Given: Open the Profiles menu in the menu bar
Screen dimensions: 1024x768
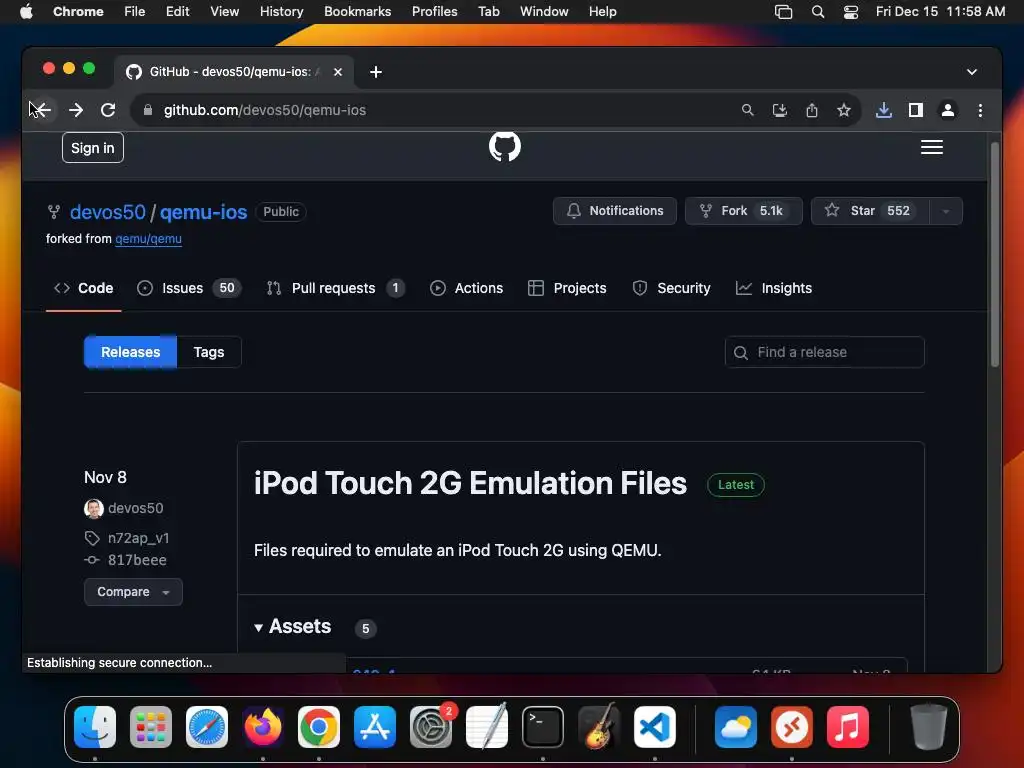Looking at the screenshot, I should [x=434, y=12].
